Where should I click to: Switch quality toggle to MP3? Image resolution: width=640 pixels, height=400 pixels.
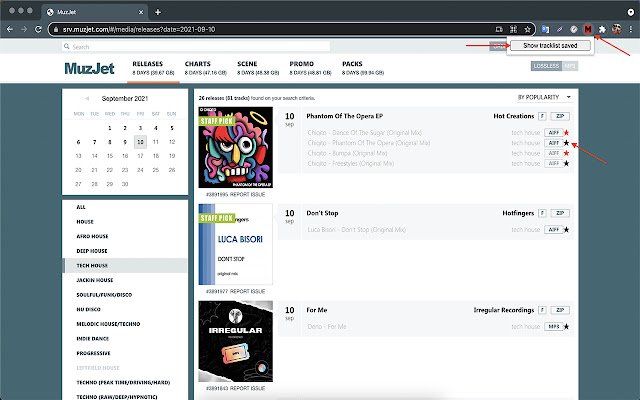pyautogui.click(x=570, y=66)
